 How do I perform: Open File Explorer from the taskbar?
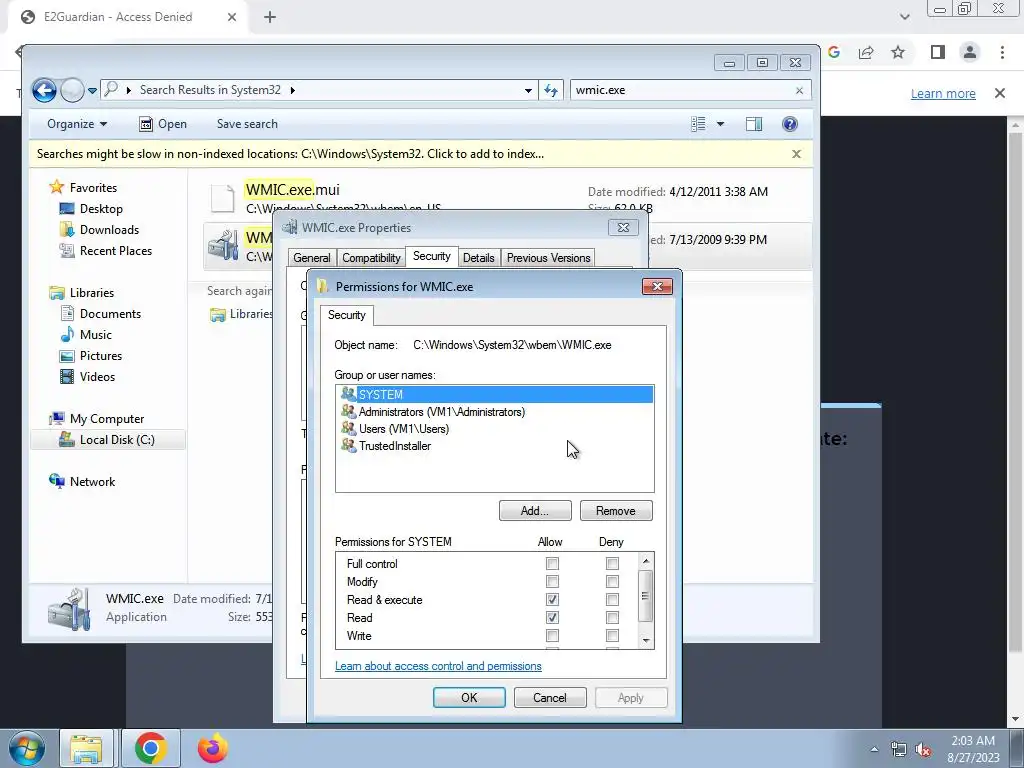(x=86, y=748)
